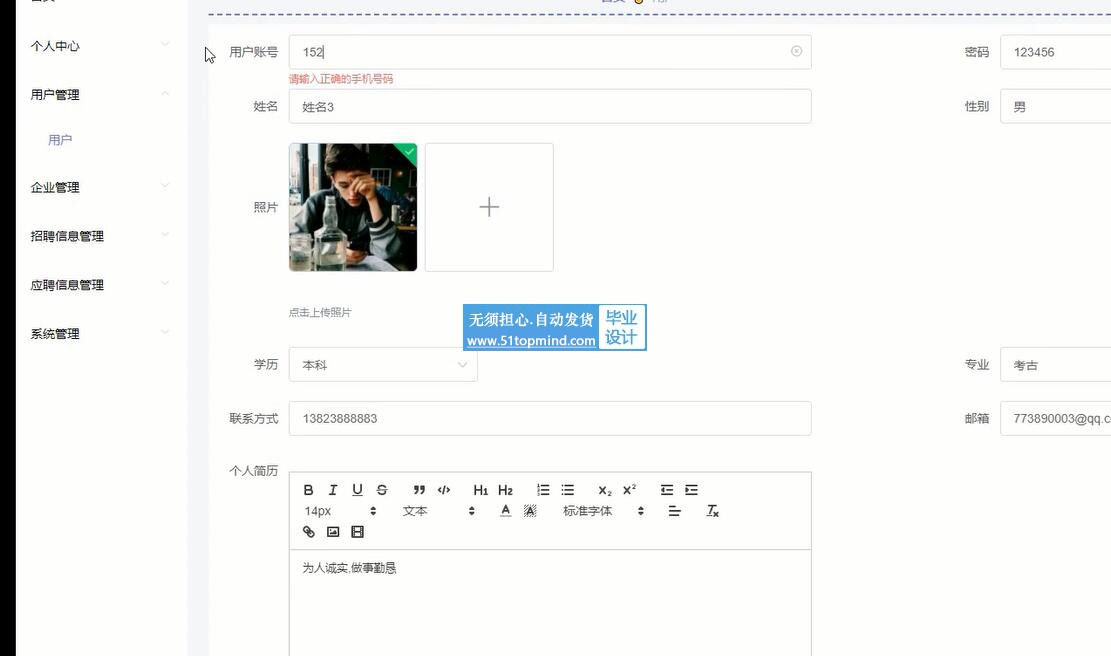Click the uploaded photo thumbnail
The width and height of the screenshot is (1111, 656).
pos(353,207)
